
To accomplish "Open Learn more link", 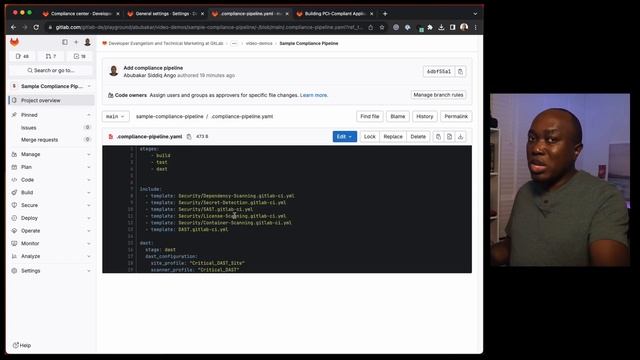I will [x=313, y=95].
